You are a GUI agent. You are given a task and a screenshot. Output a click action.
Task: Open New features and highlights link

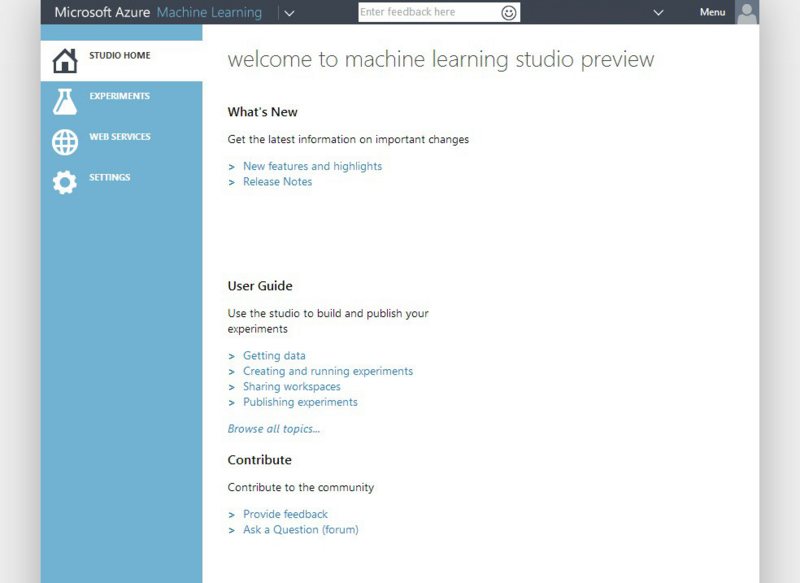(312, 166)
